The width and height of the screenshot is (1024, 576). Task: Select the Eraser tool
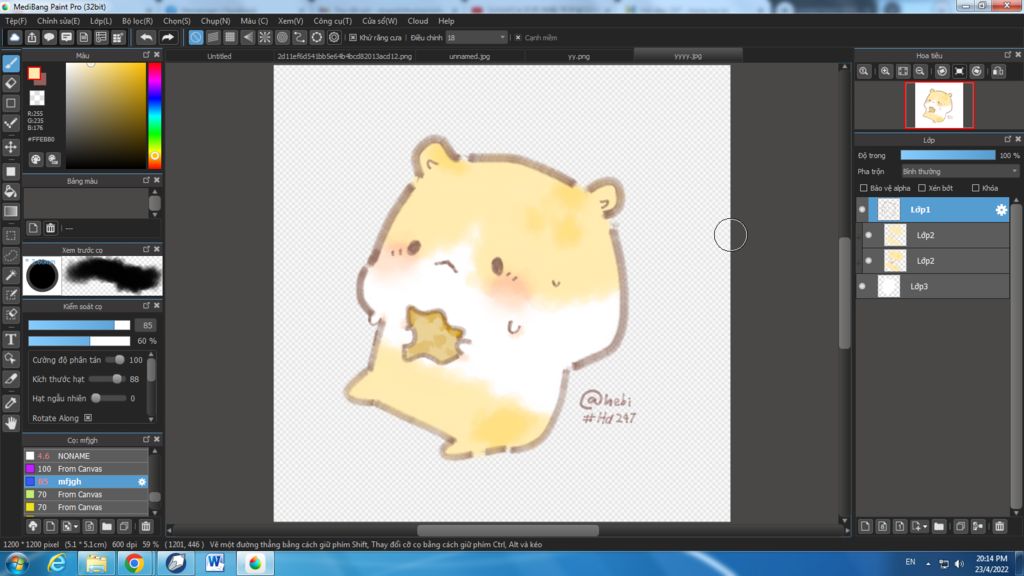pos(11,83)
